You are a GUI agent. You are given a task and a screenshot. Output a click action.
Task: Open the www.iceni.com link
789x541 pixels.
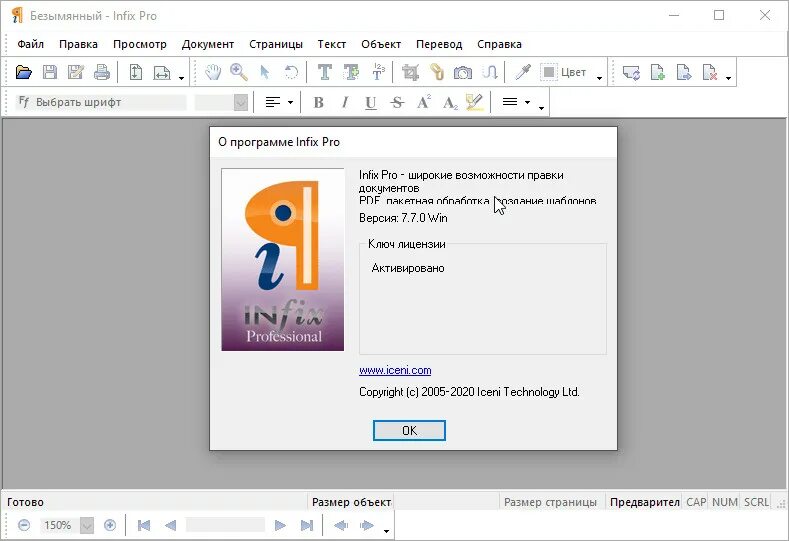tap(395, 370)
